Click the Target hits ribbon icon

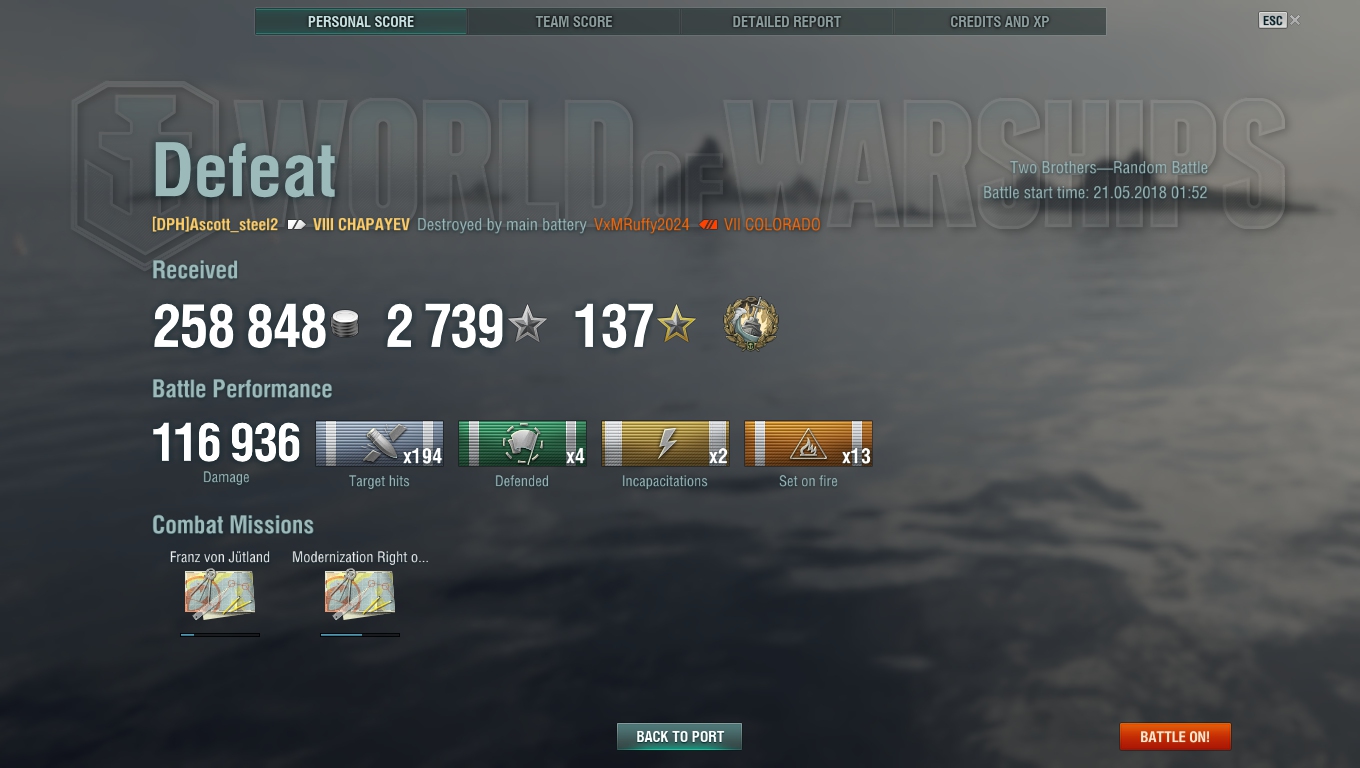coord(380,443)
